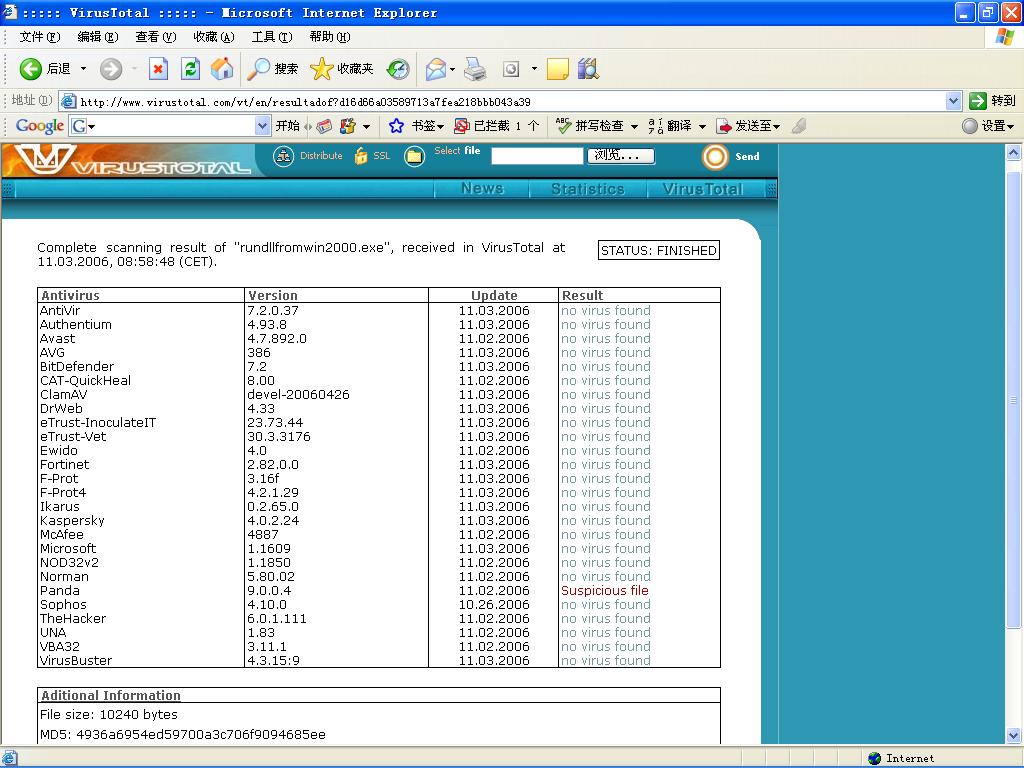Open Google Bookmarks blue star icon
This screenshot has width=1024, height=768.
coord(396,126)
